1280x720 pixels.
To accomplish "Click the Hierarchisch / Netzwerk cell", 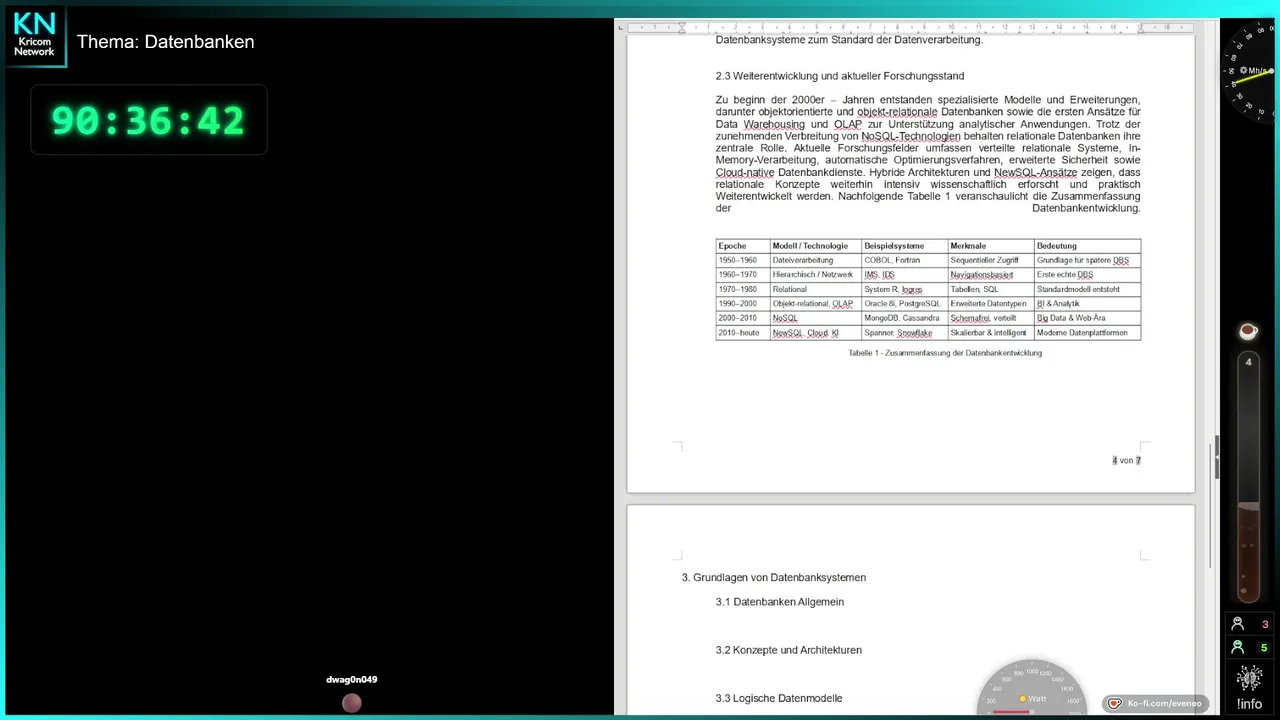I will [816, 275].
